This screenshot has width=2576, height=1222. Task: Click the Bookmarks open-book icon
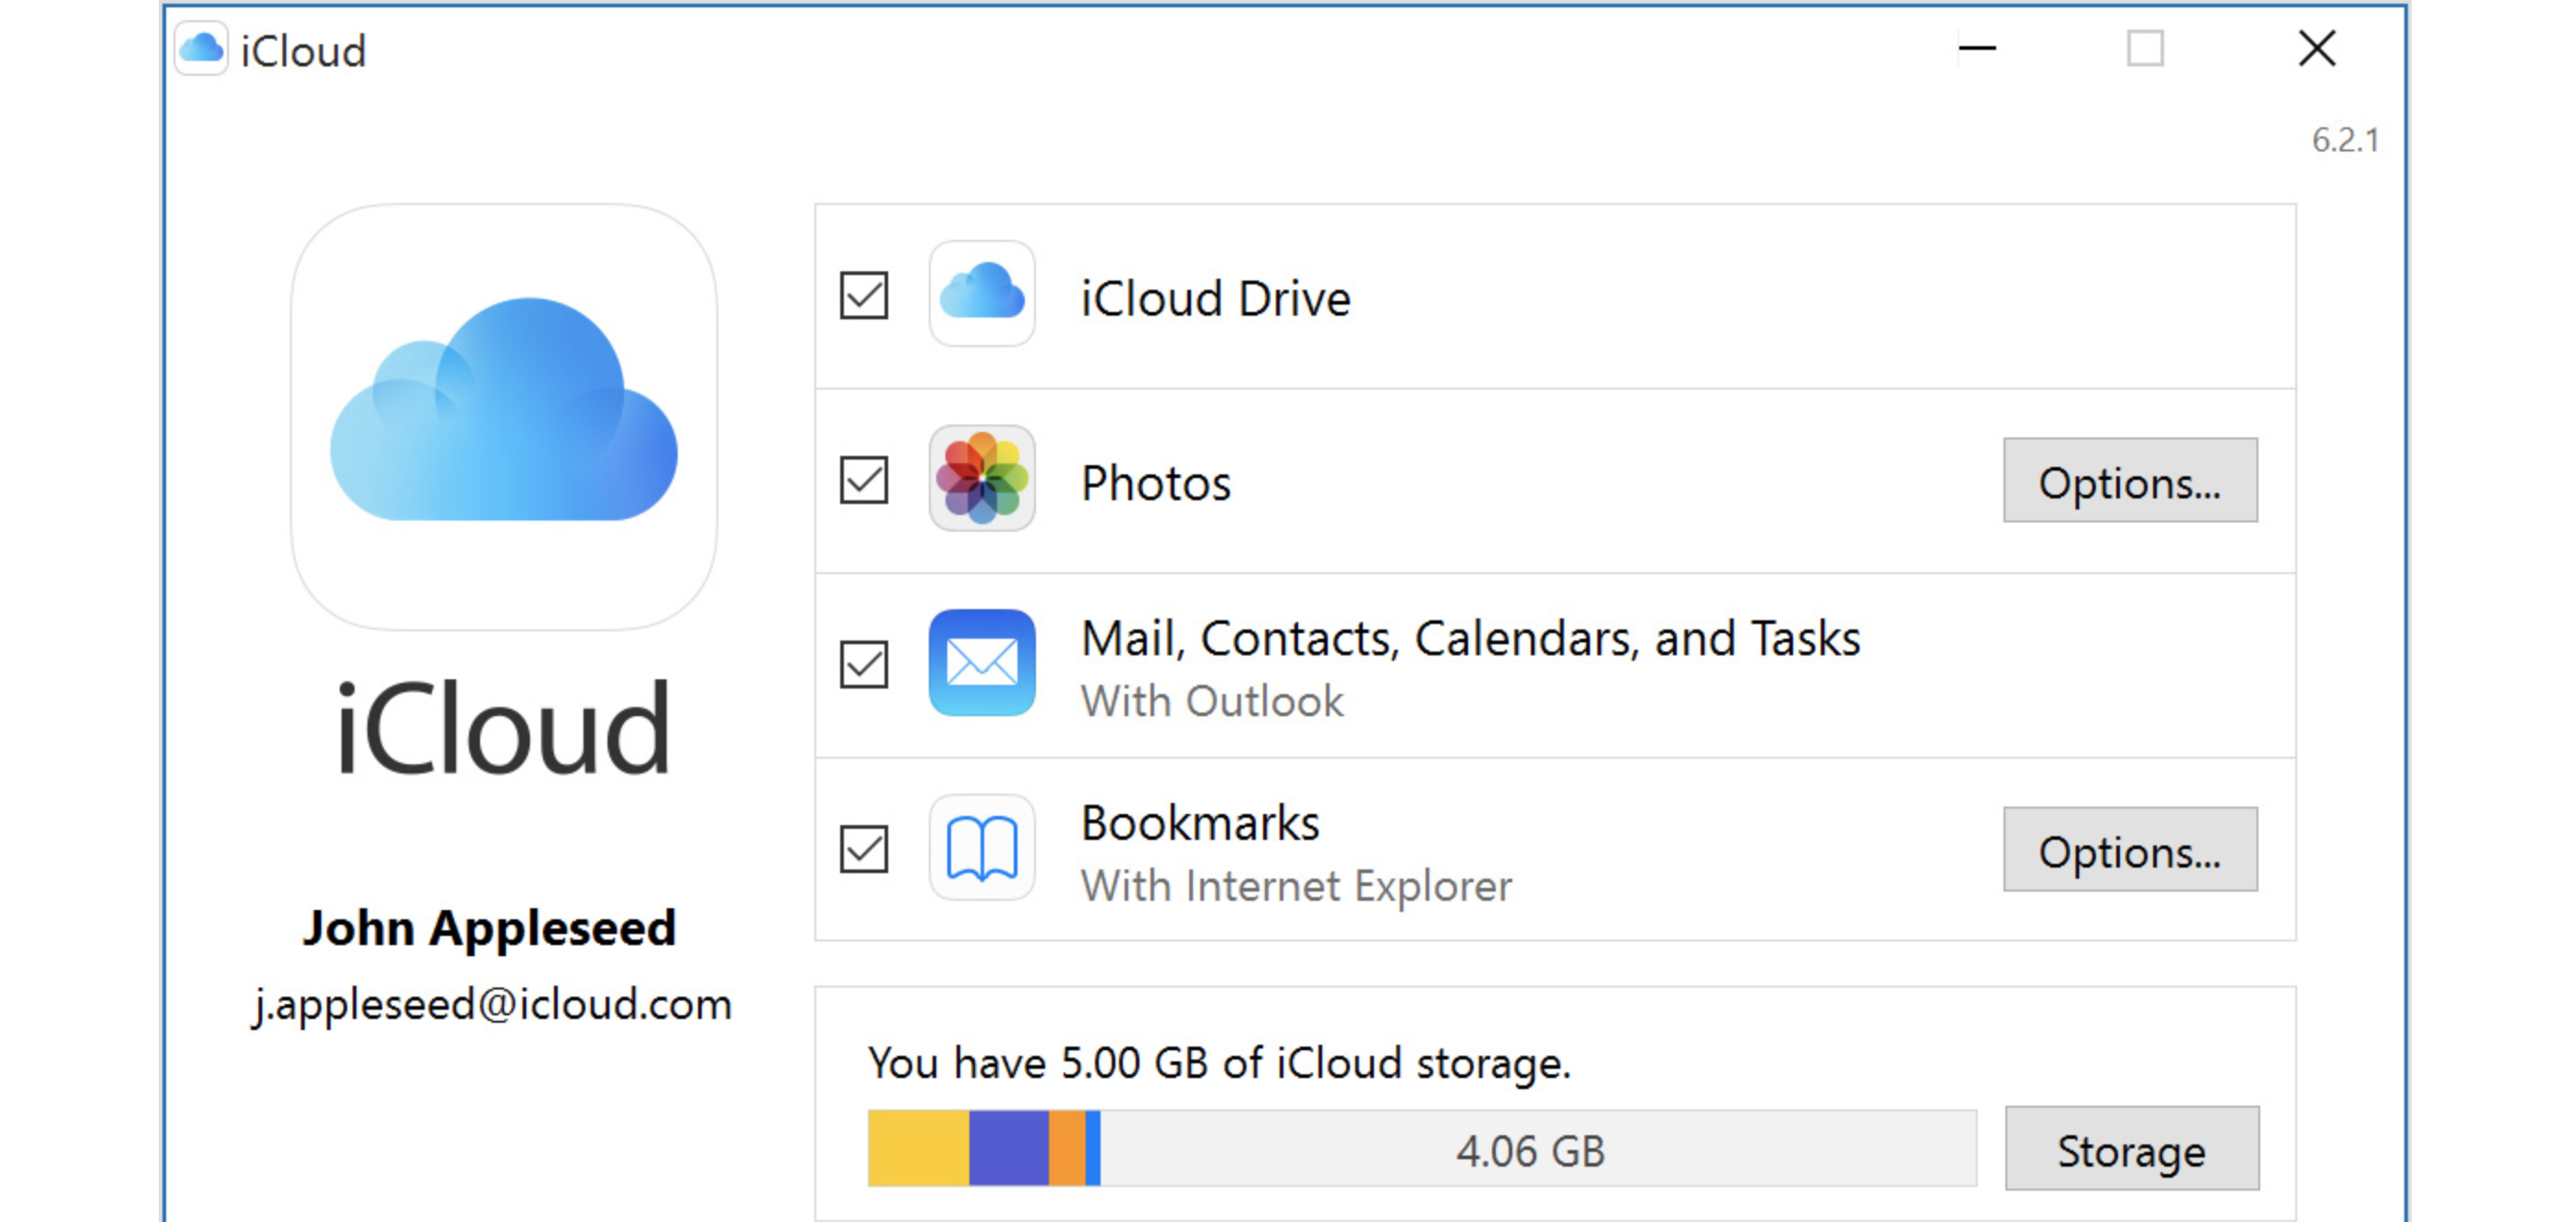click(981, 848)
